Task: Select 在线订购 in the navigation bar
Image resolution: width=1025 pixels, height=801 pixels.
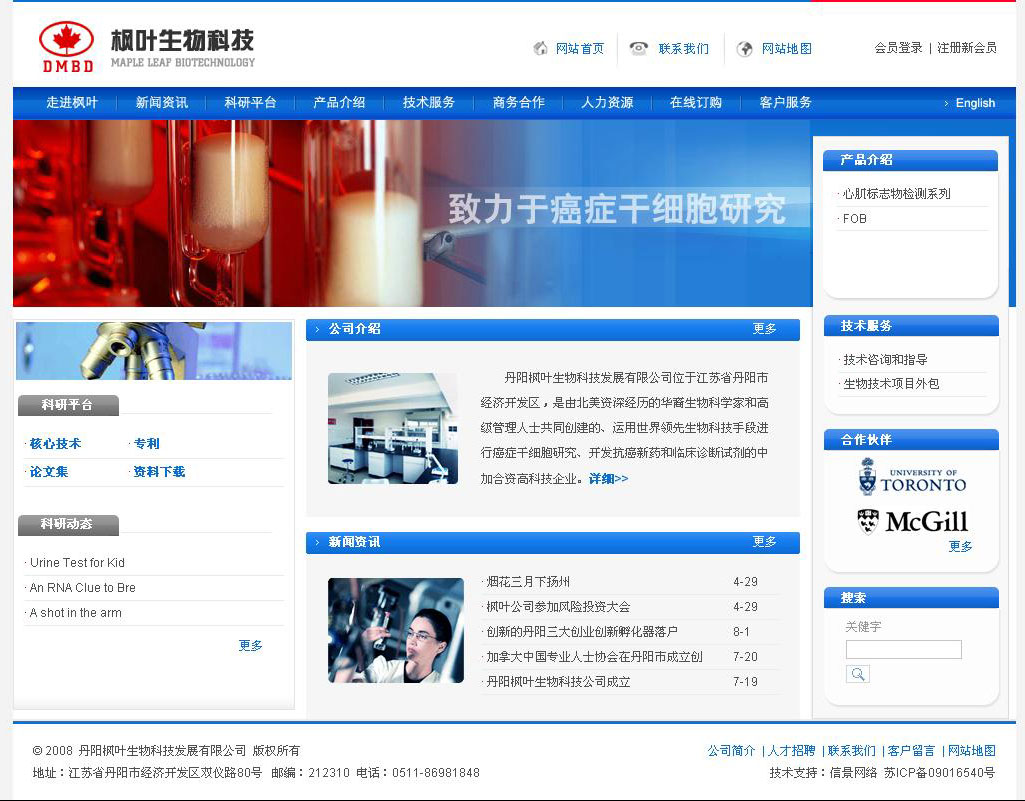Action: pyautogui.click(x=696, y=103)
